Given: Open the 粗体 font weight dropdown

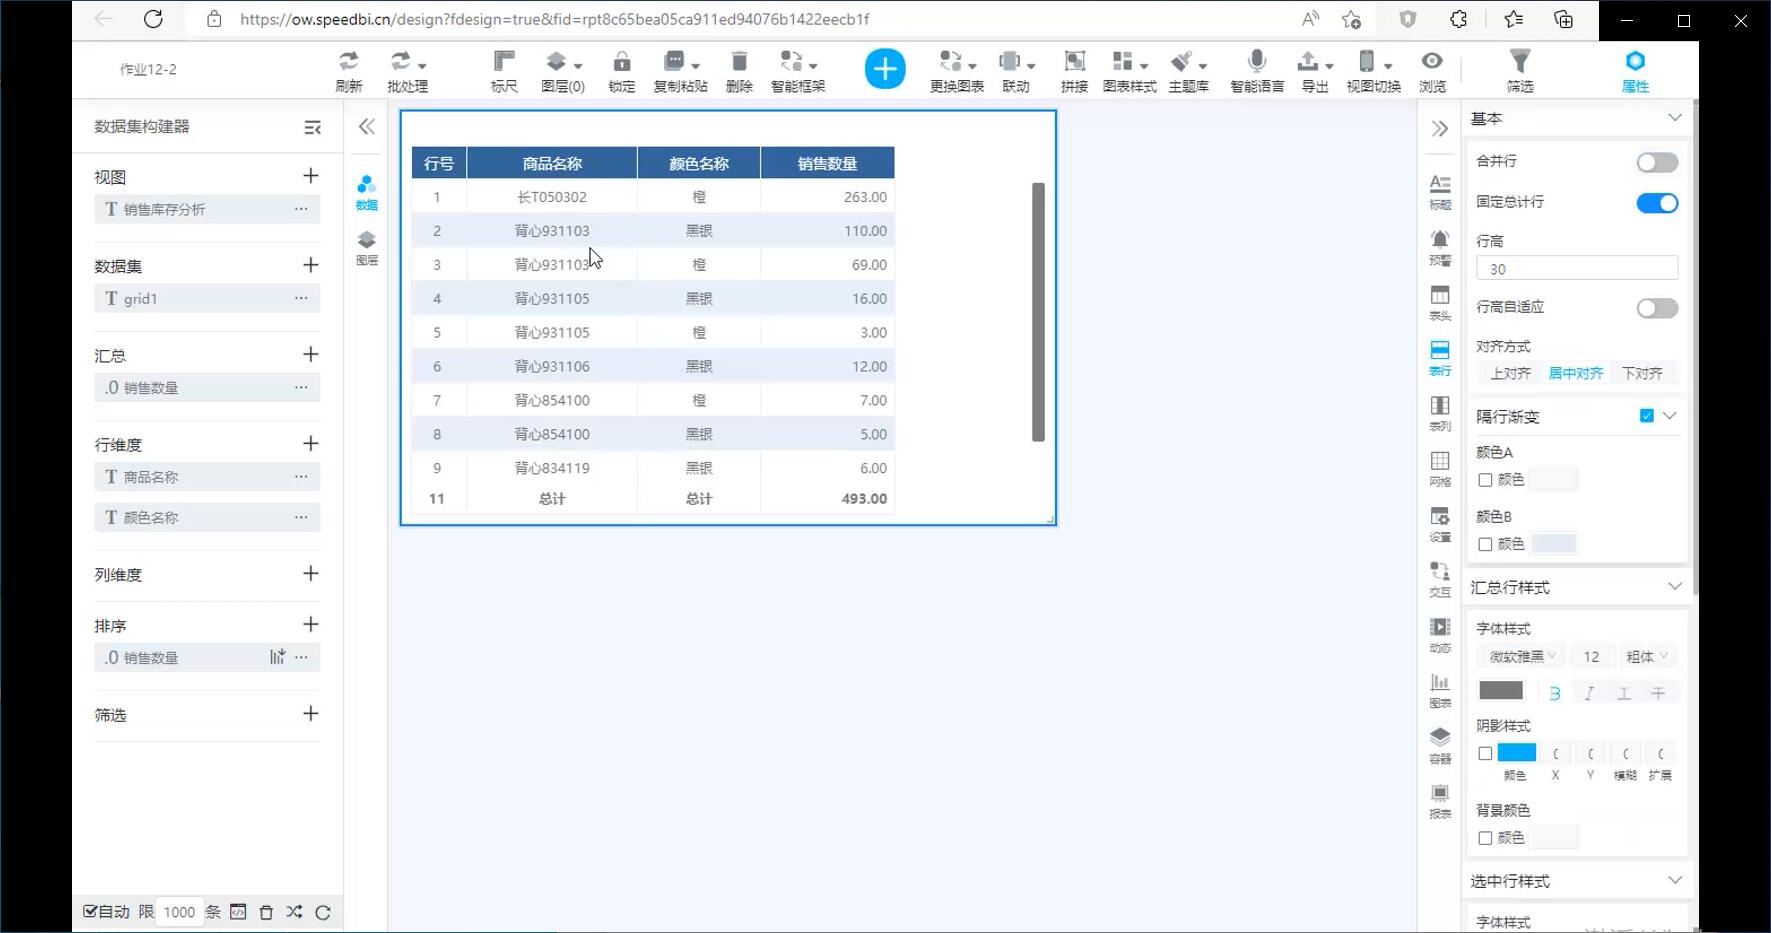Looking at the screenshot, I should [x=1646, y=657].
